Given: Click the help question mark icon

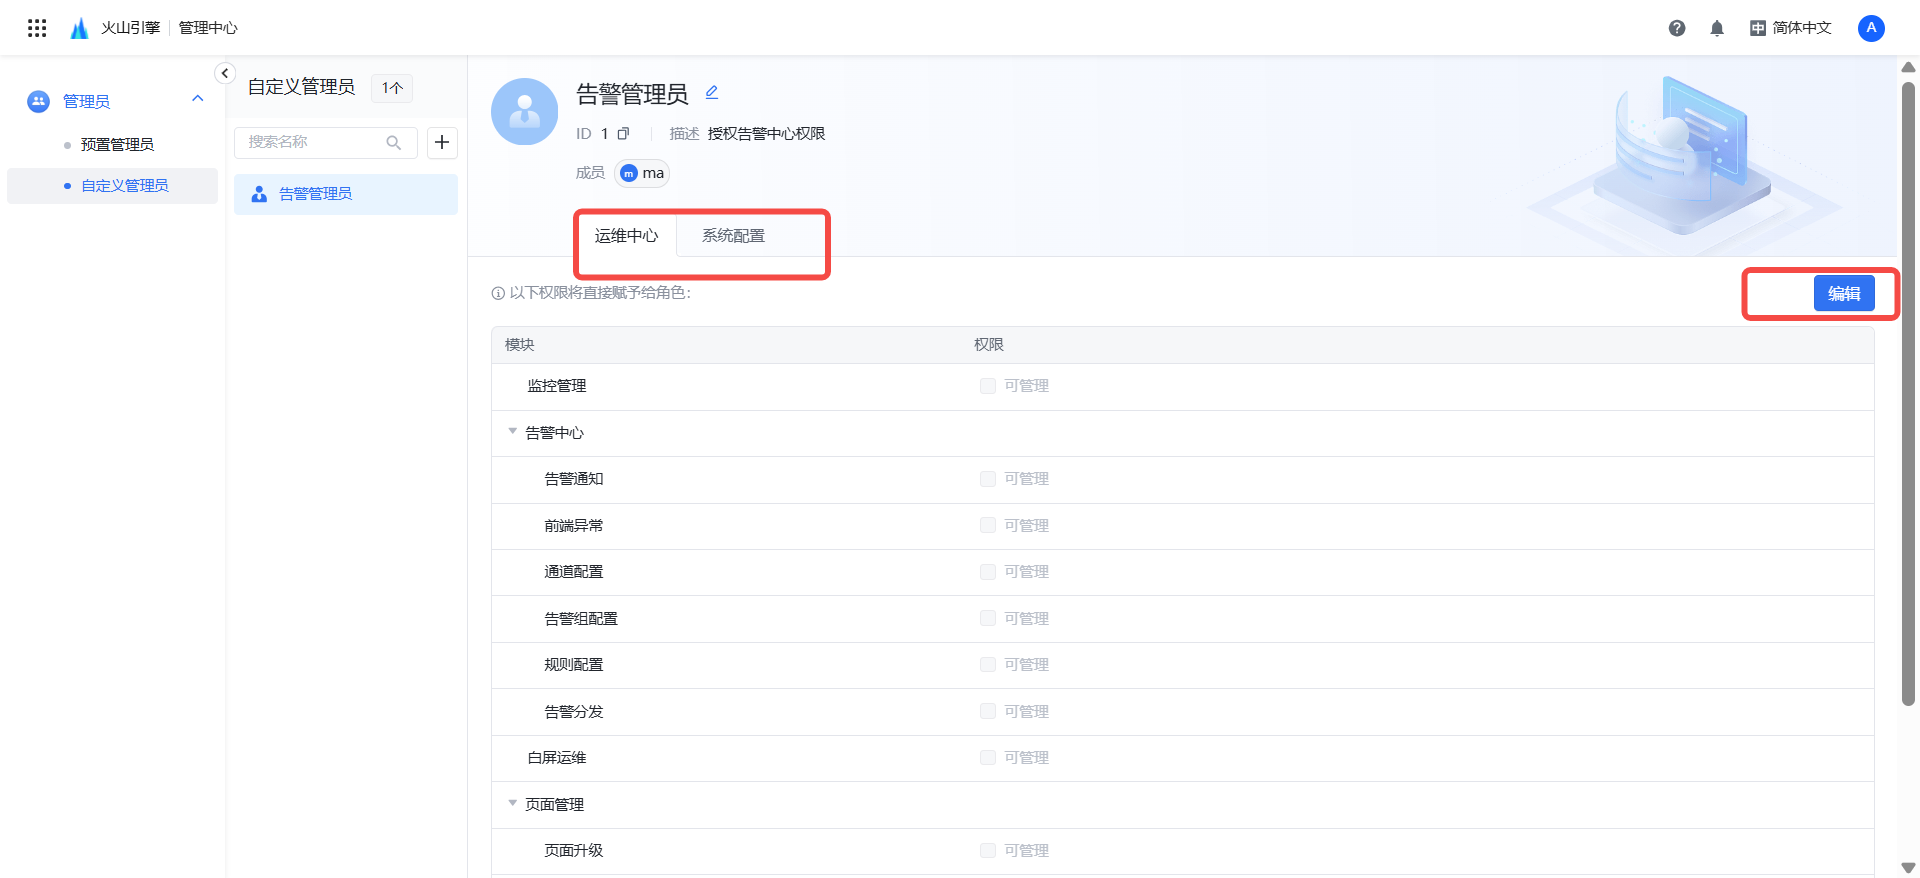Looking at the screenshot, I should 1677,28.
